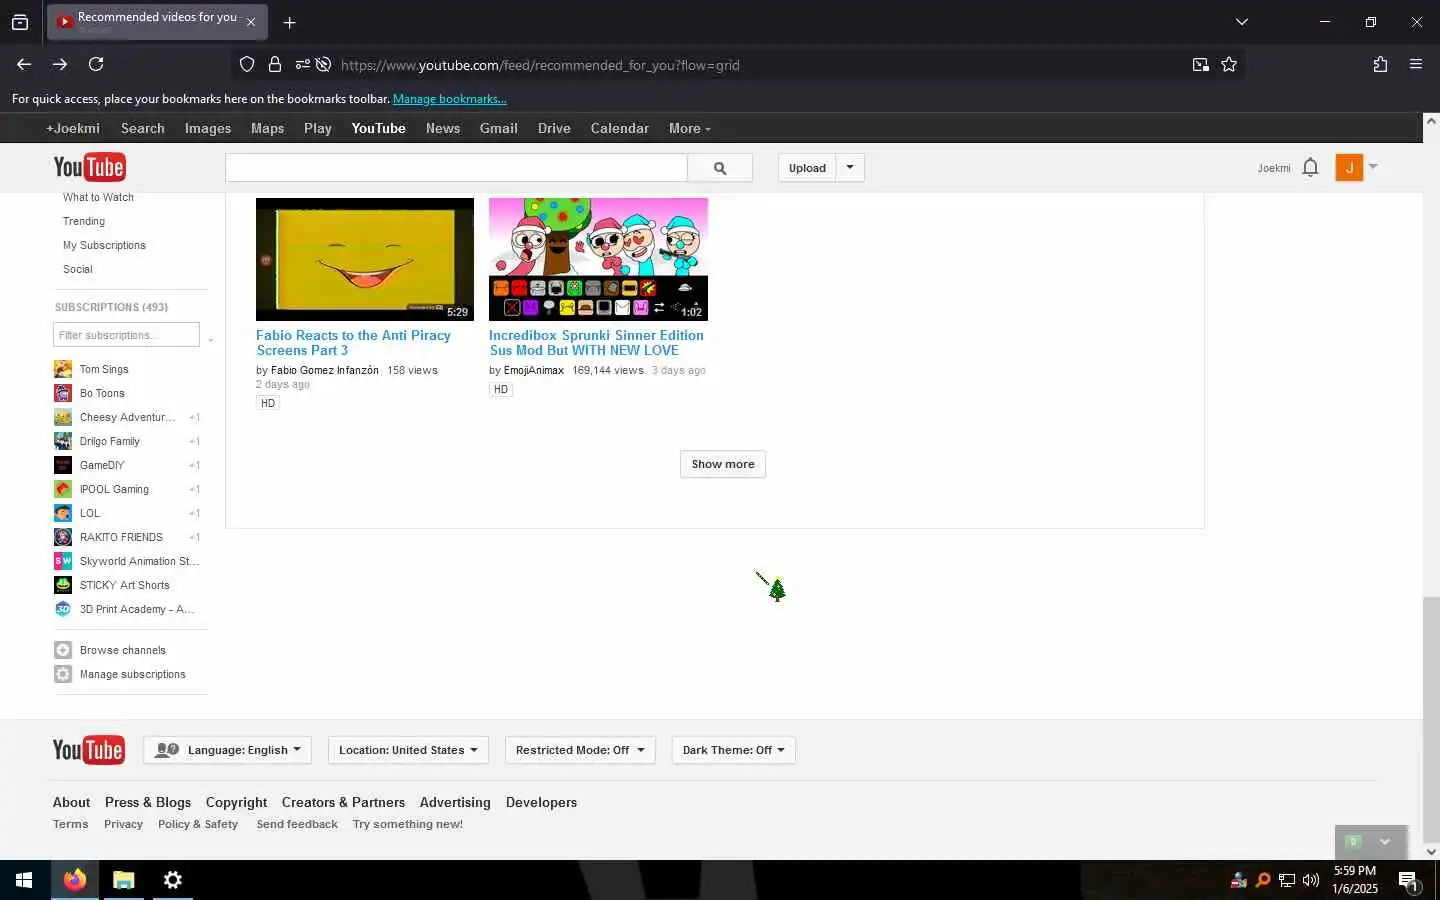This screenshot has height=900, width=1440.
Task: Open File Explorer from the taskbar
Action: (124, 880)
